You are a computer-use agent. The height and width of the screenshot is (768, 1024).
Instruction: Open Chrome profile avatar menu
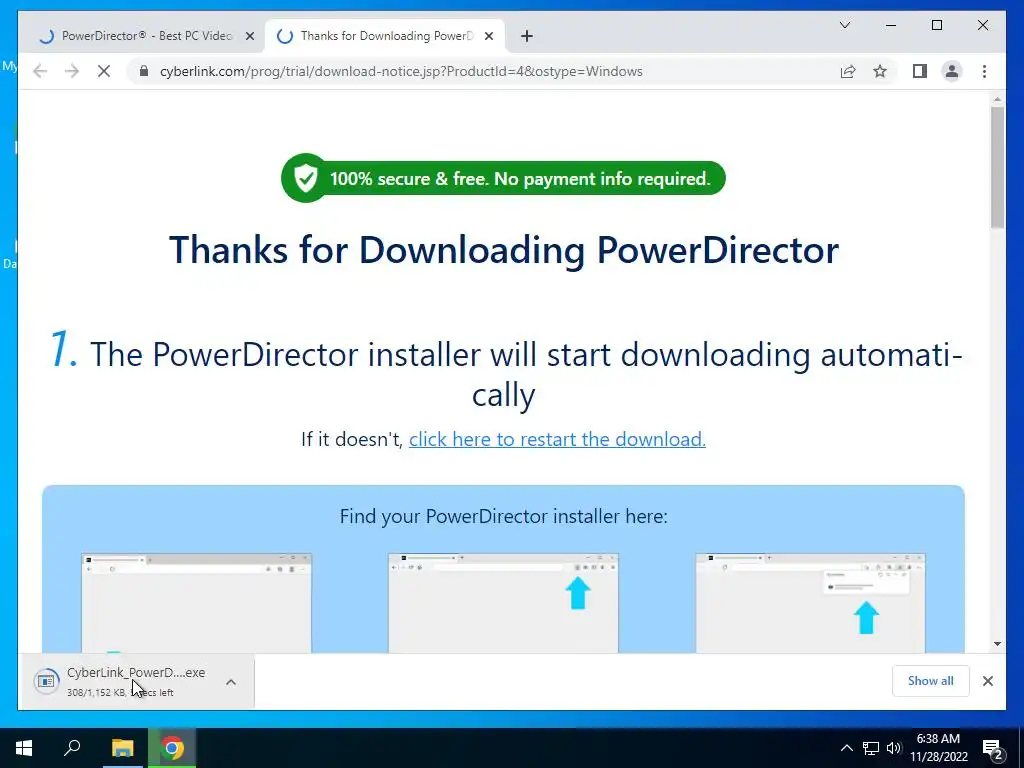pos(952,71)
